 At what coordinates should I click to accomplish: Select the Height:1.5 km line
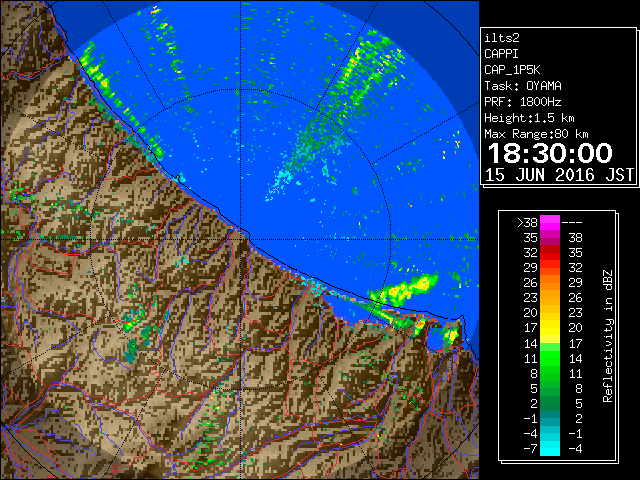click(529, 118)
